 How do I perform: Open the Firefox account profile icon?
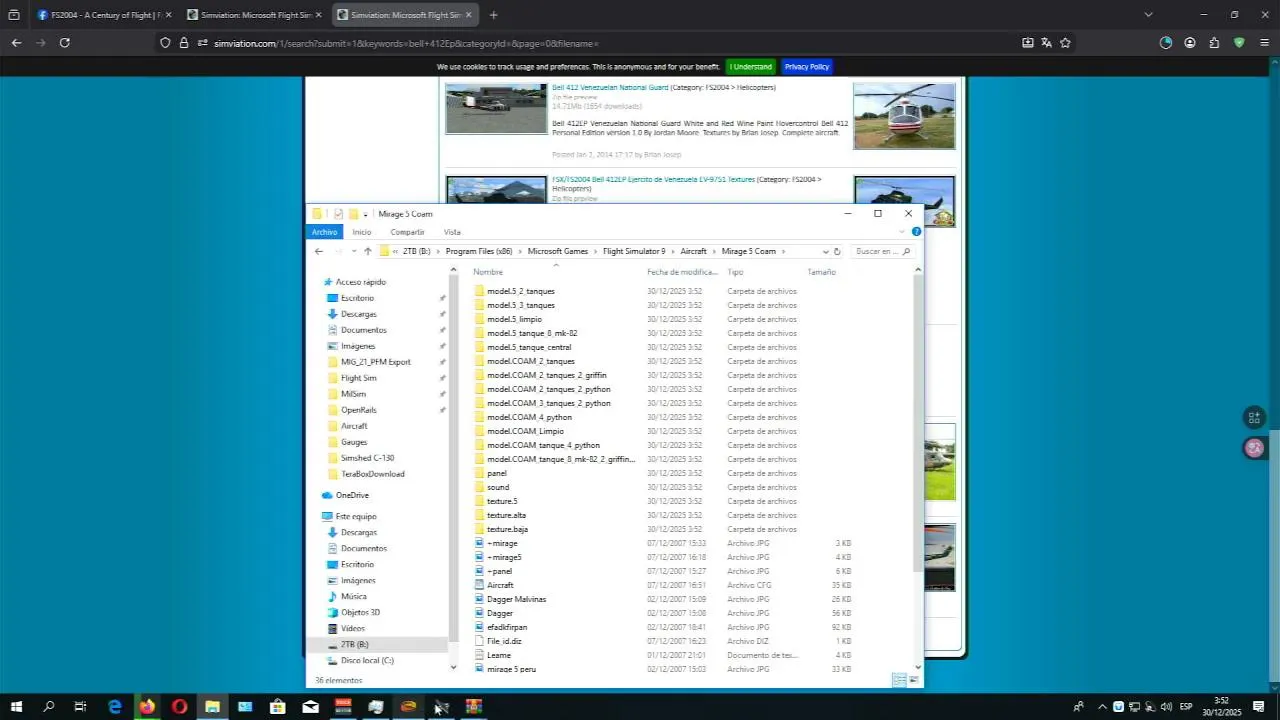tap(1190, 43)
